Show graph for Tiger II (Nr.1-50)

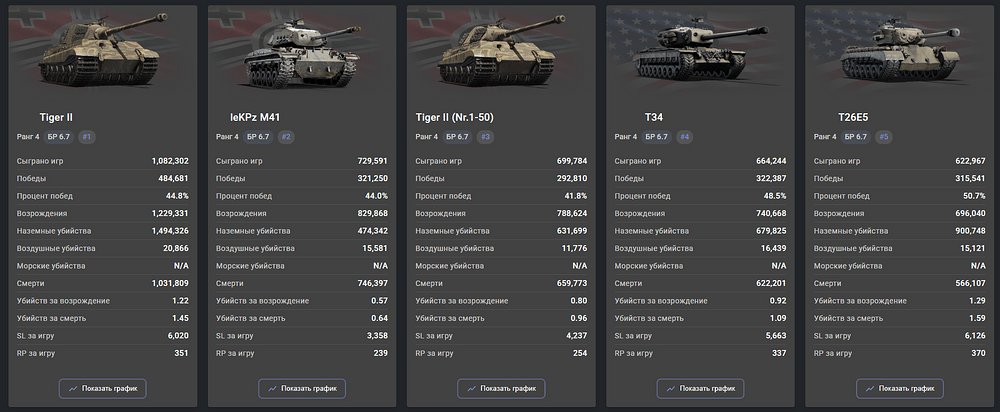pos(501,388)
